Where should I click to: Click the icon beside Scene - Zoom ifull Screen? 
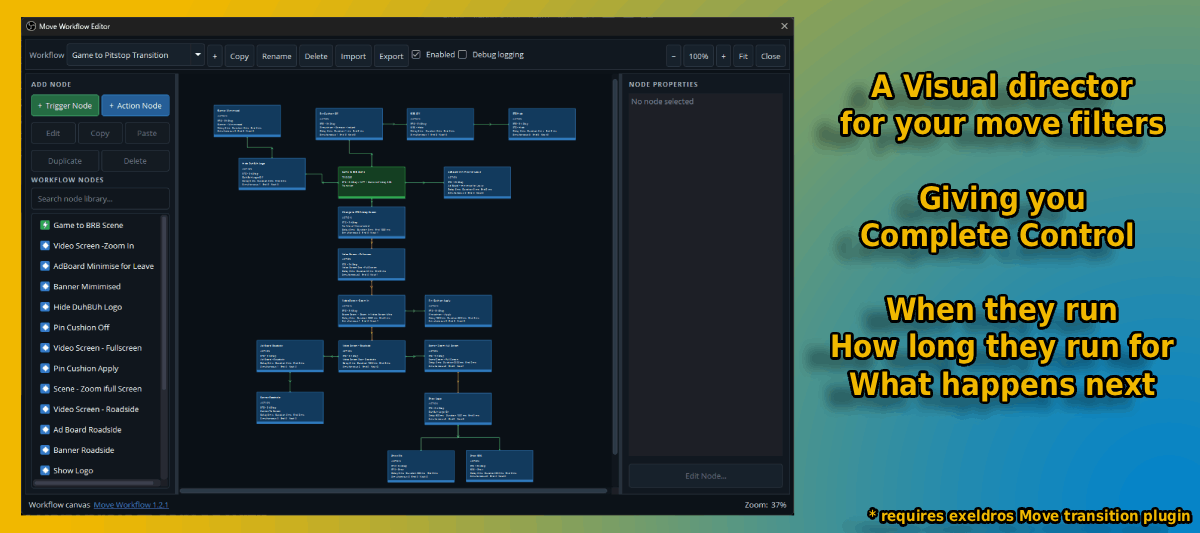pos(45,388)
